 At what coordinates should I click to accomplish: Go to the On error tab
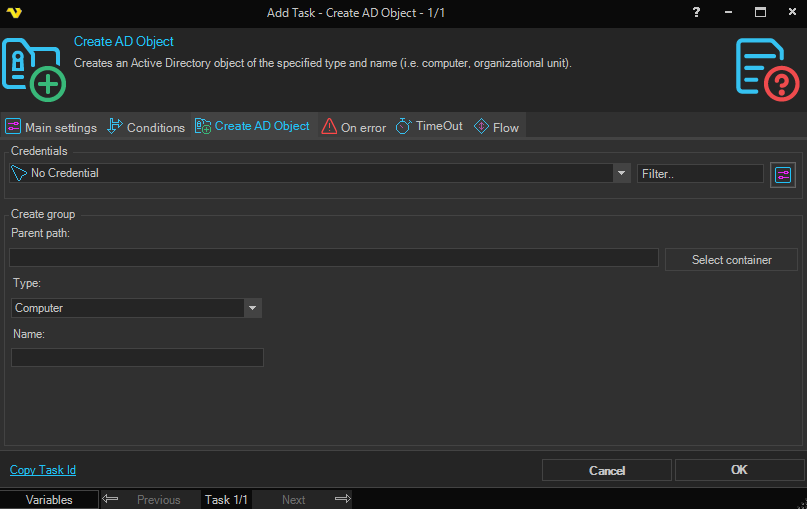tap(354, 127)
